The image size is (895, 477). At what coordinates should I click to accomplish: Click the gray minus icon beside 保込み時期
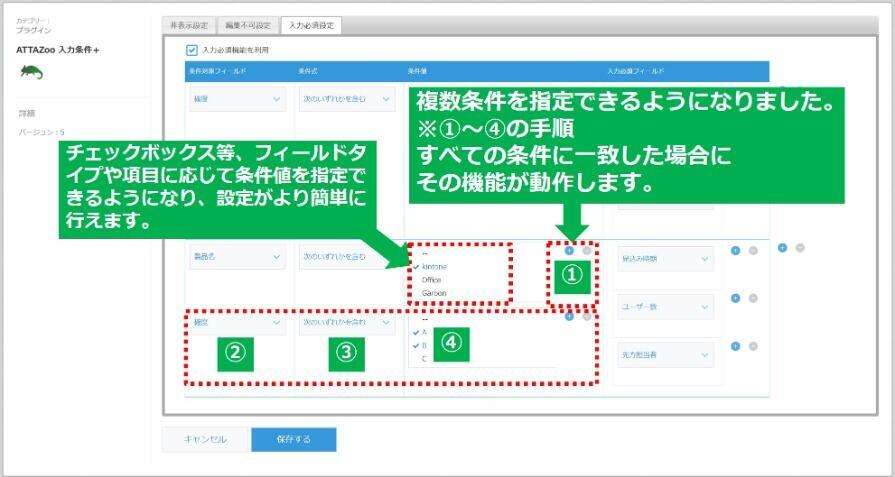(753, 250)
